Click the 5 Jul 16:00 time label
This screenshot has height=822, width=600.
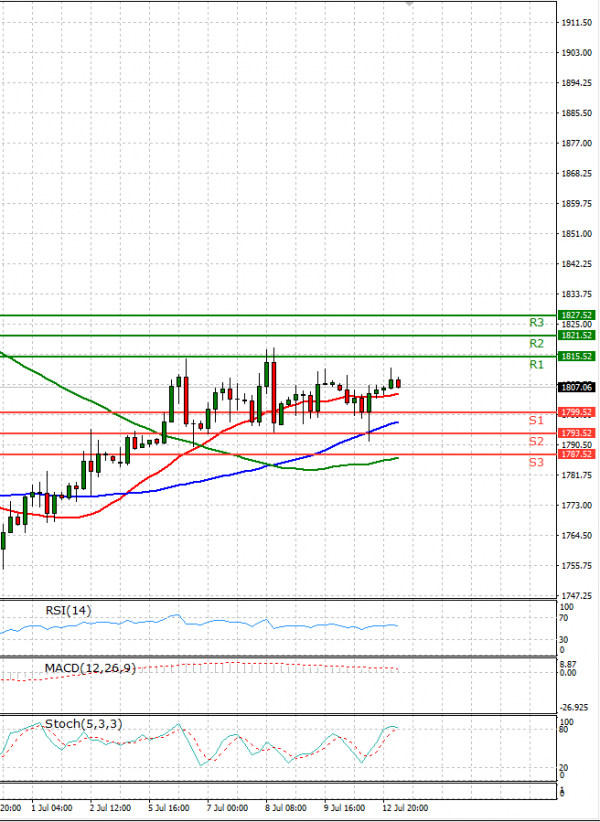pyautogui.click(x=169, y=808)
